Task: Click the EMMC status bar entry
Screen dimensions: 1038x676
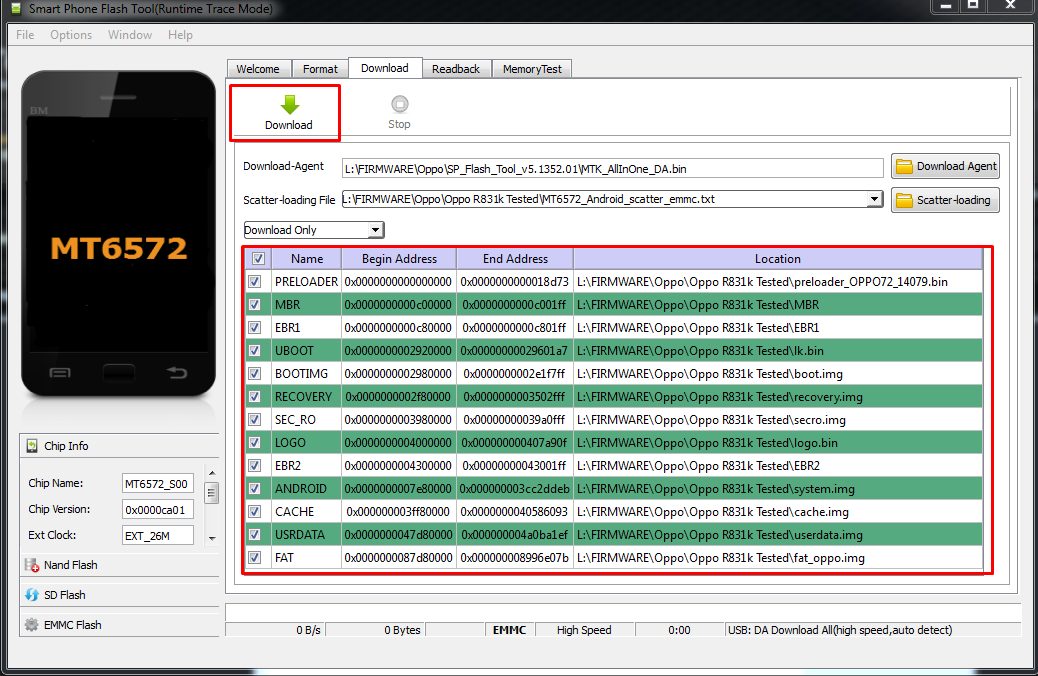Action: tap(509, 630)
